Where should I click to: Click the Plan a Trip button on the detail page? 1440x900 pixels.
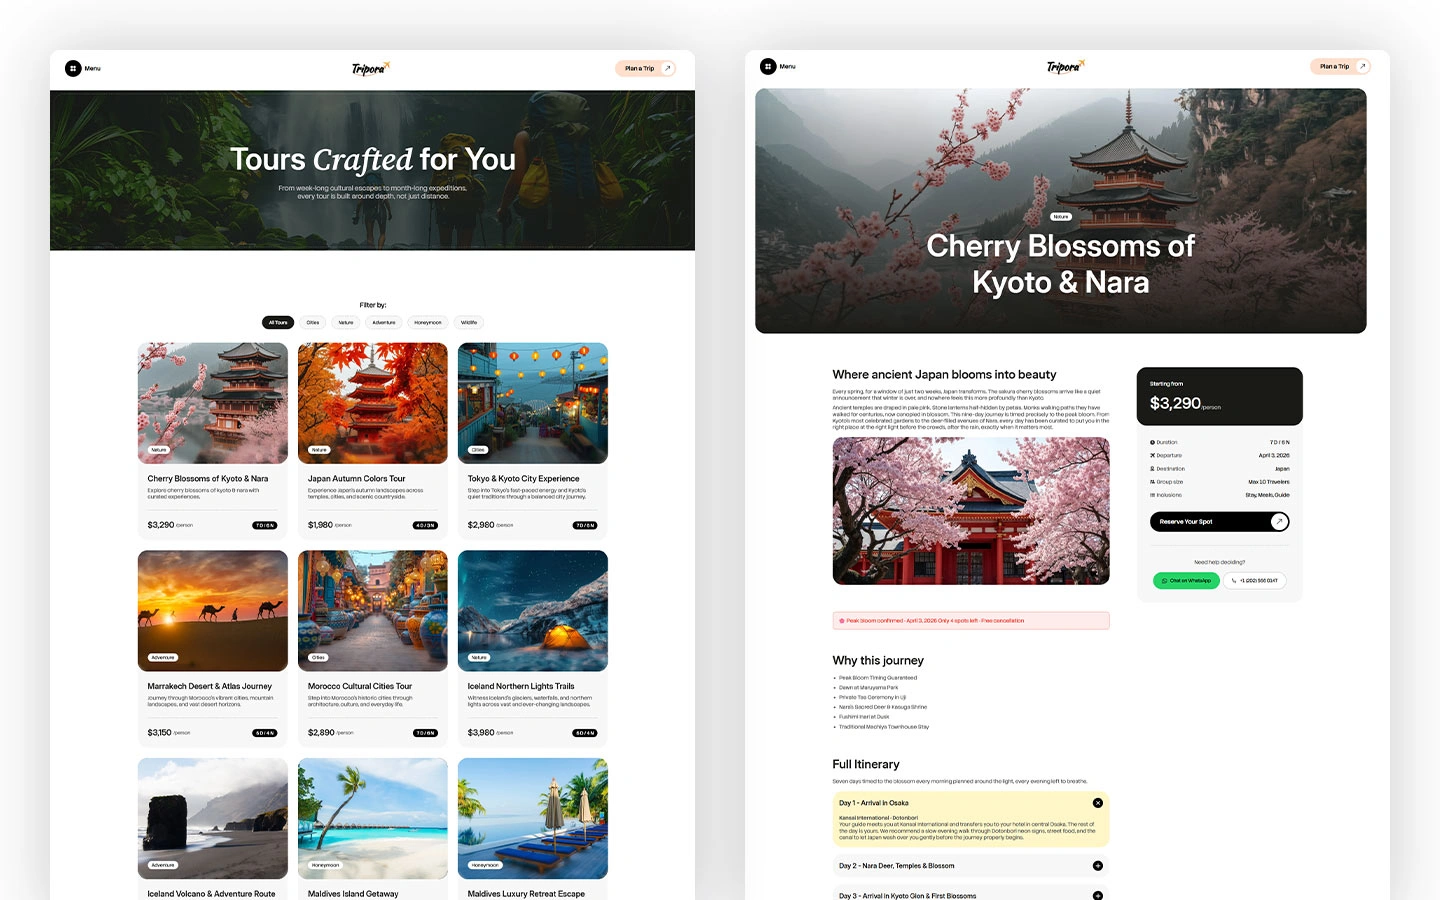click(x=1340, y=66)
